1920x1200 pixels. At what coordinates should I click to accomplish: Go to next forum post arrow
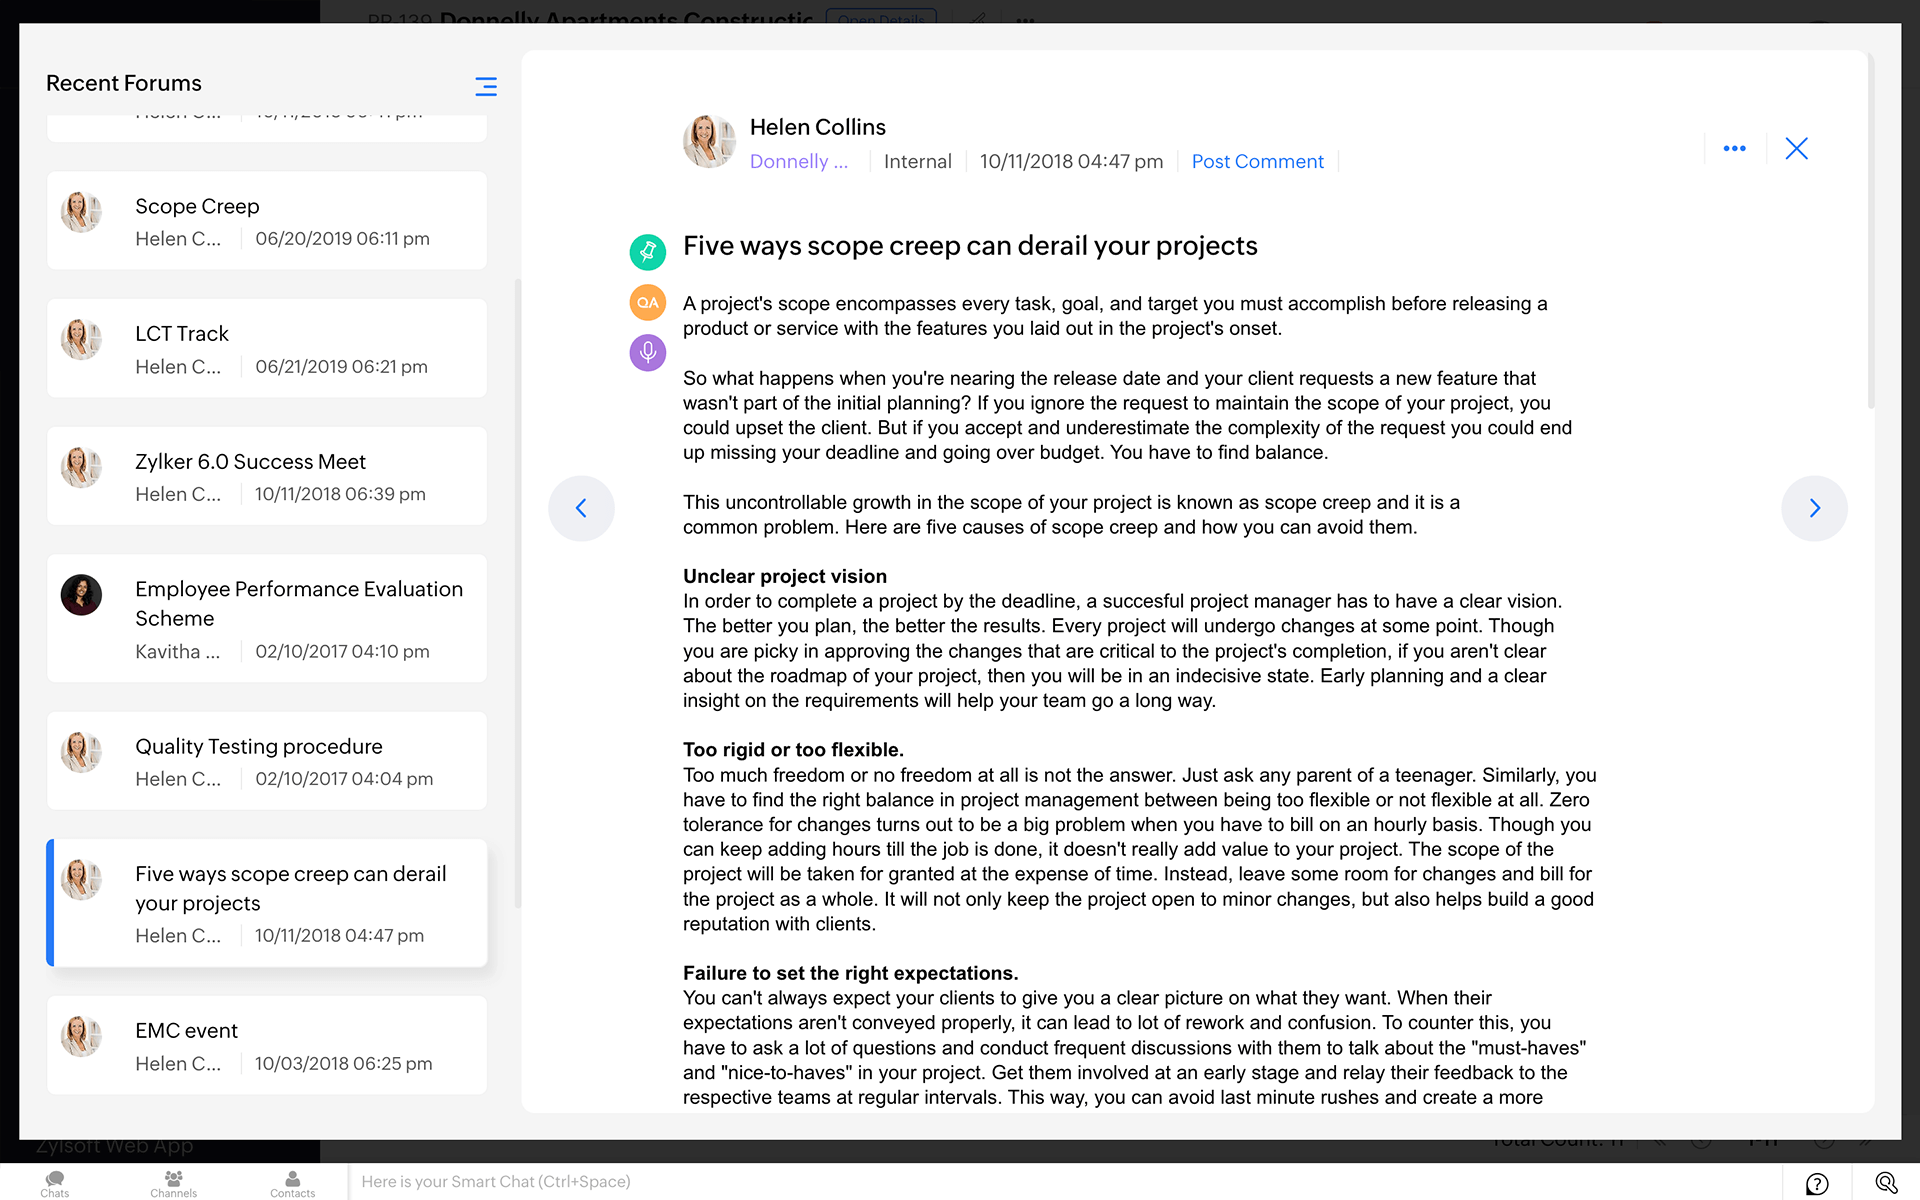tap(1814, 508)
